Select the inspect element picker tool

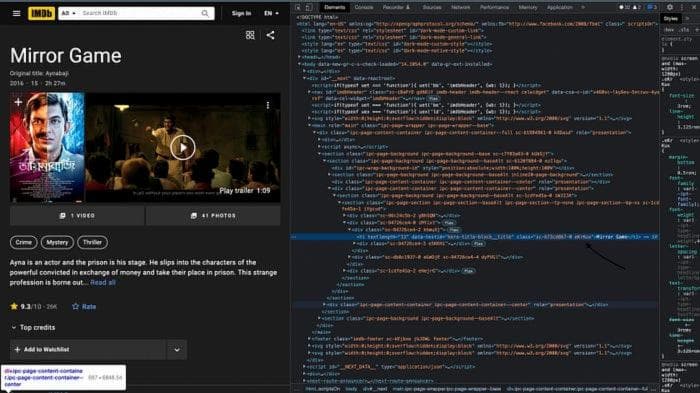pos(298,7)
